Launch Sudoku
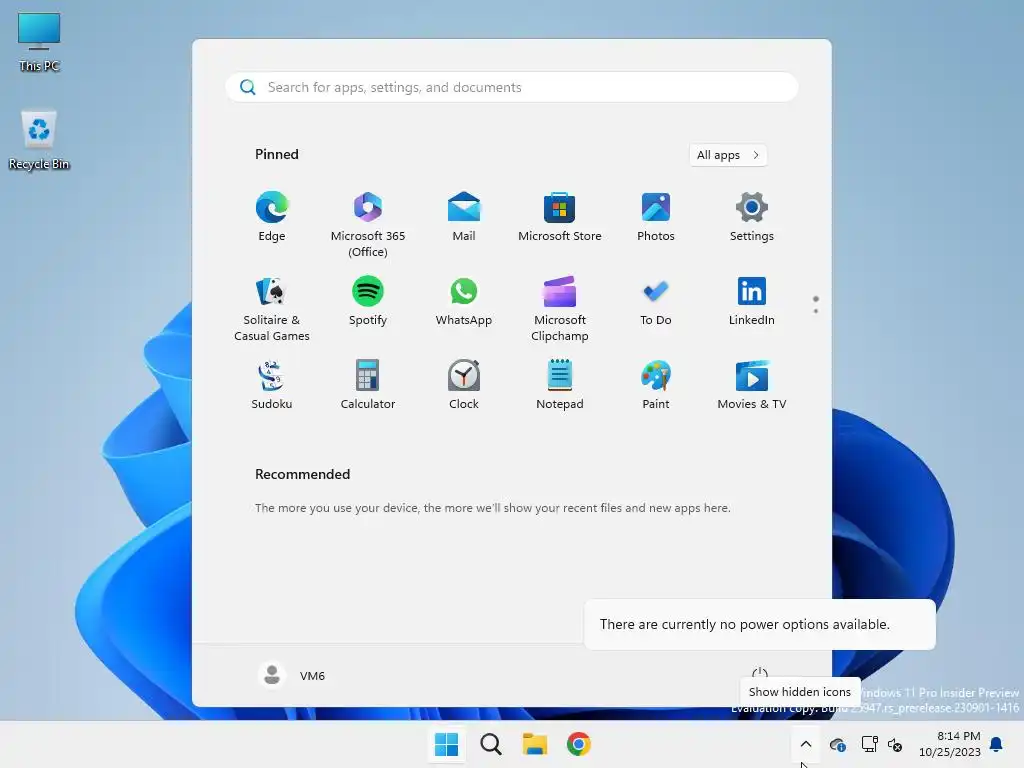The height and width of the screenshot is (768, 1024). click(x=272, y=385)
